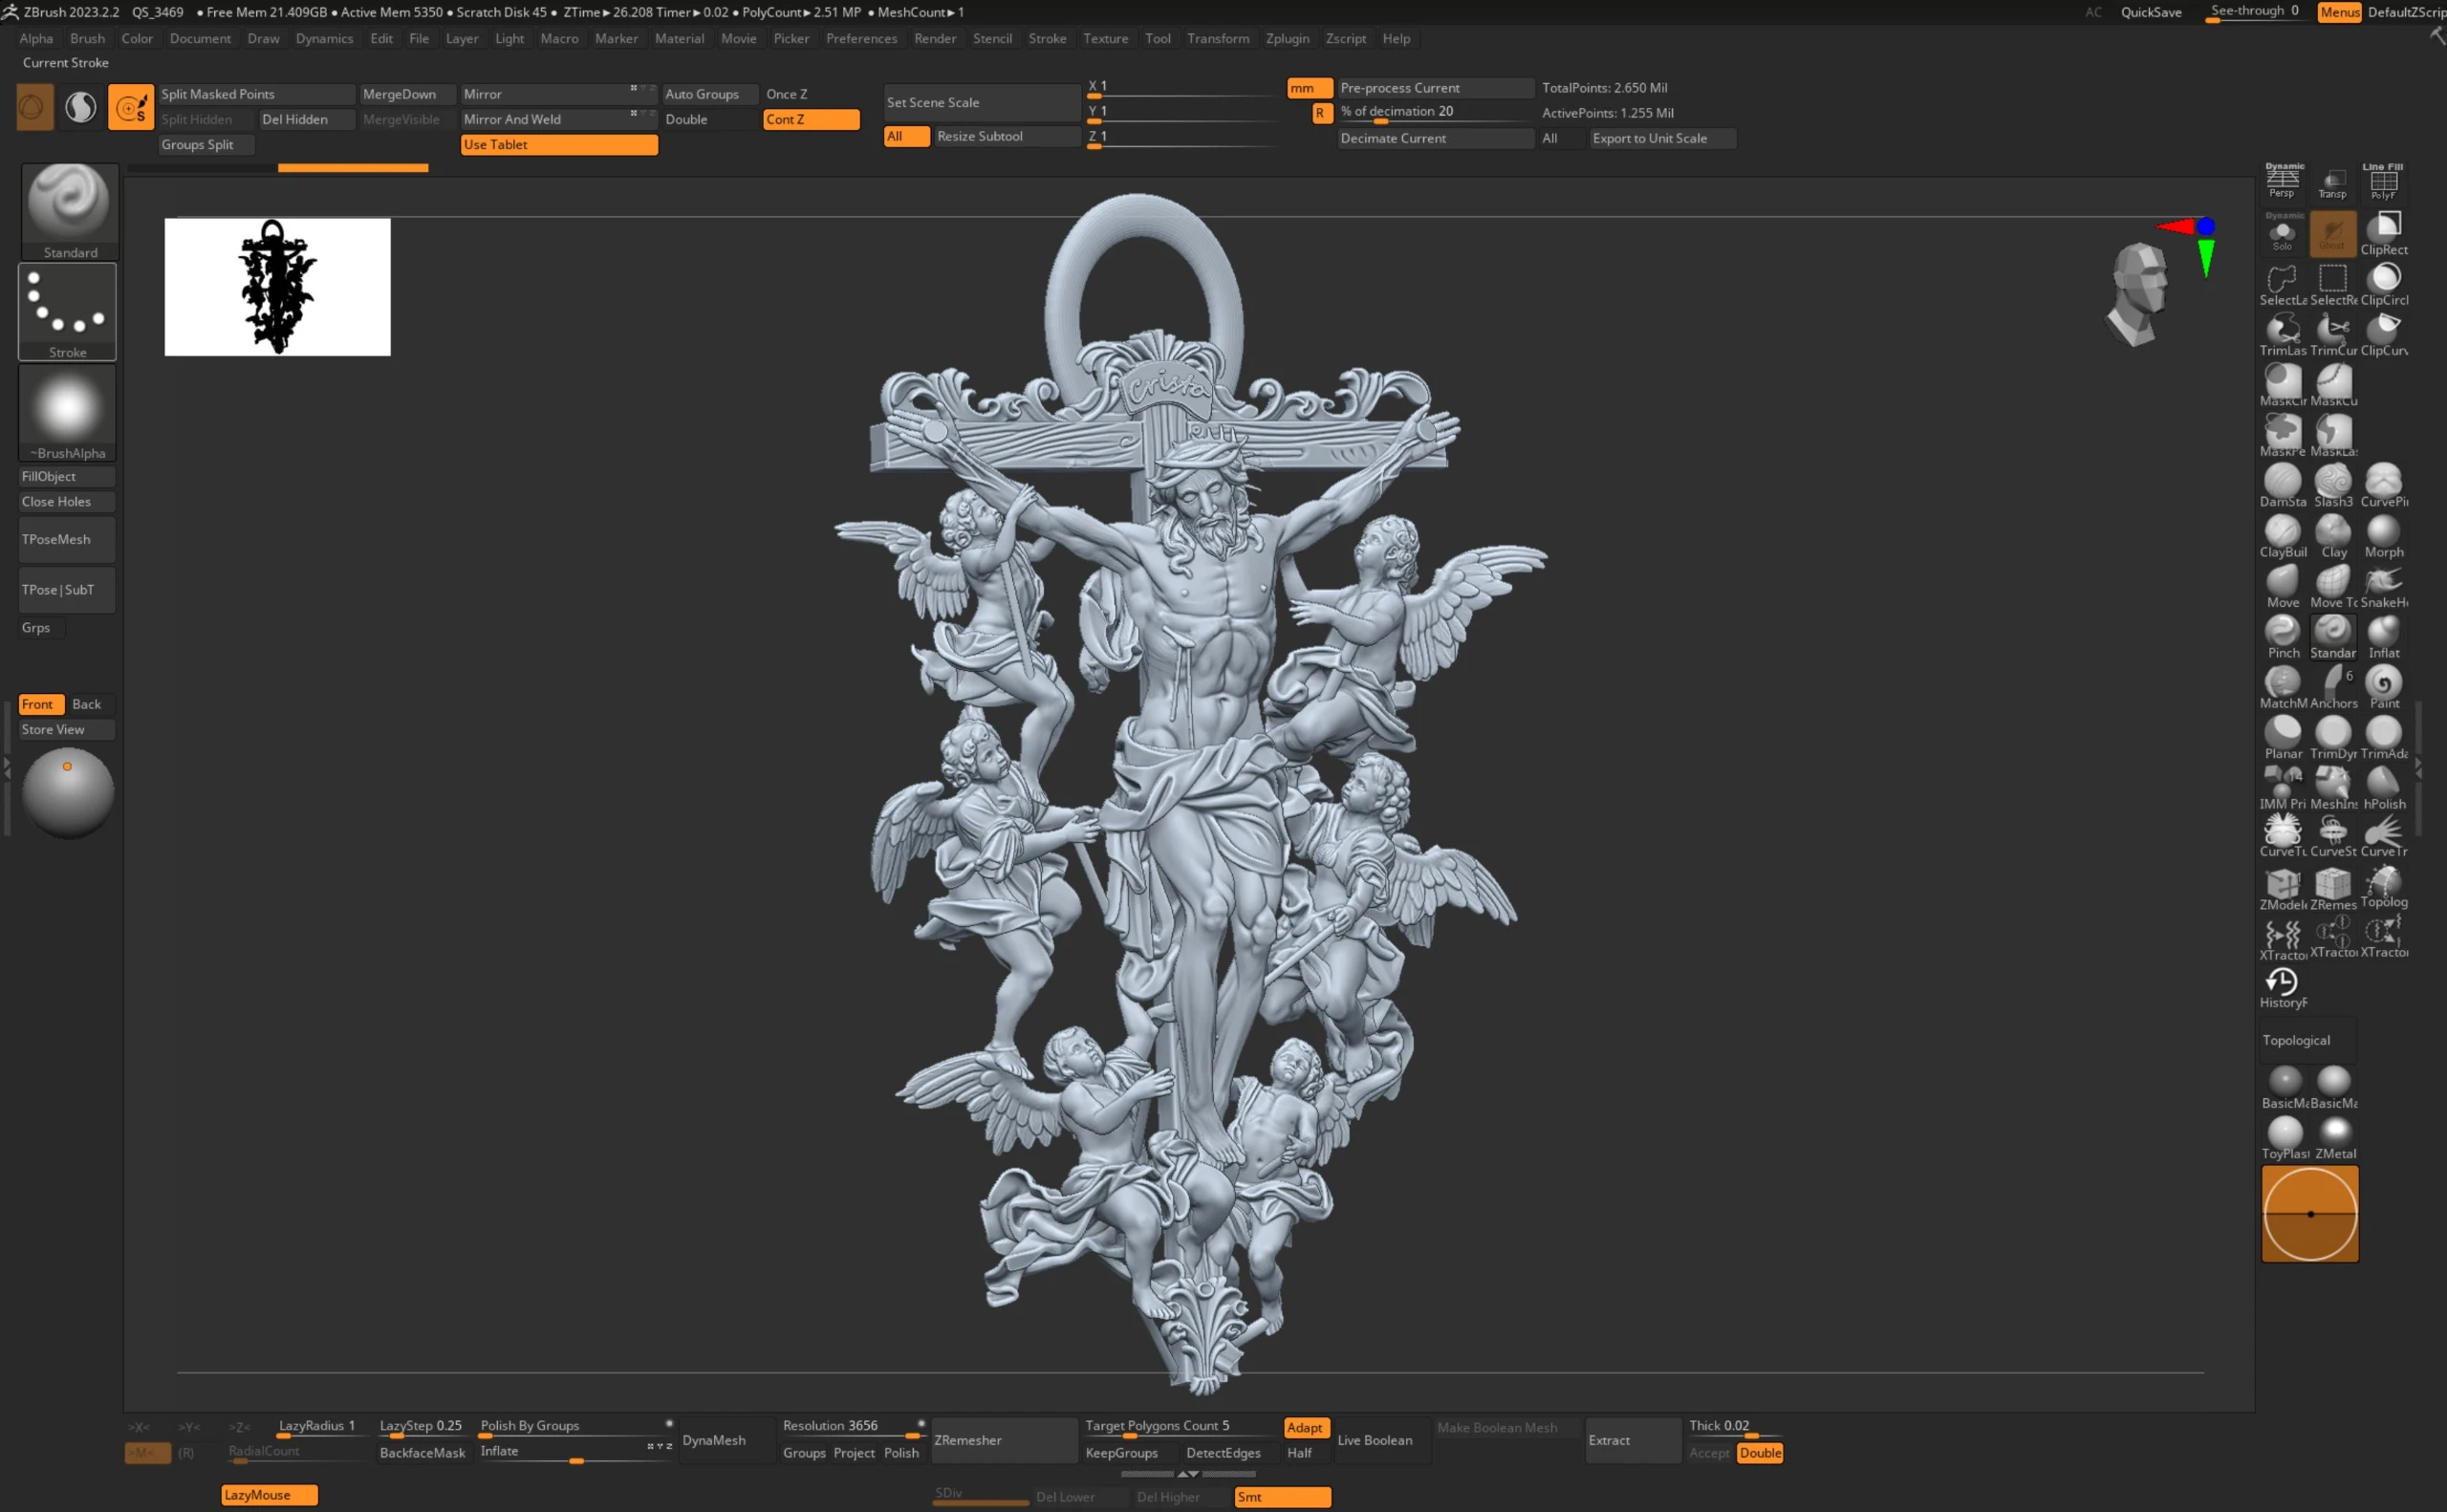Screen dimensions: 2447x1512
Task: Open the Render menu
Action: 935,38
